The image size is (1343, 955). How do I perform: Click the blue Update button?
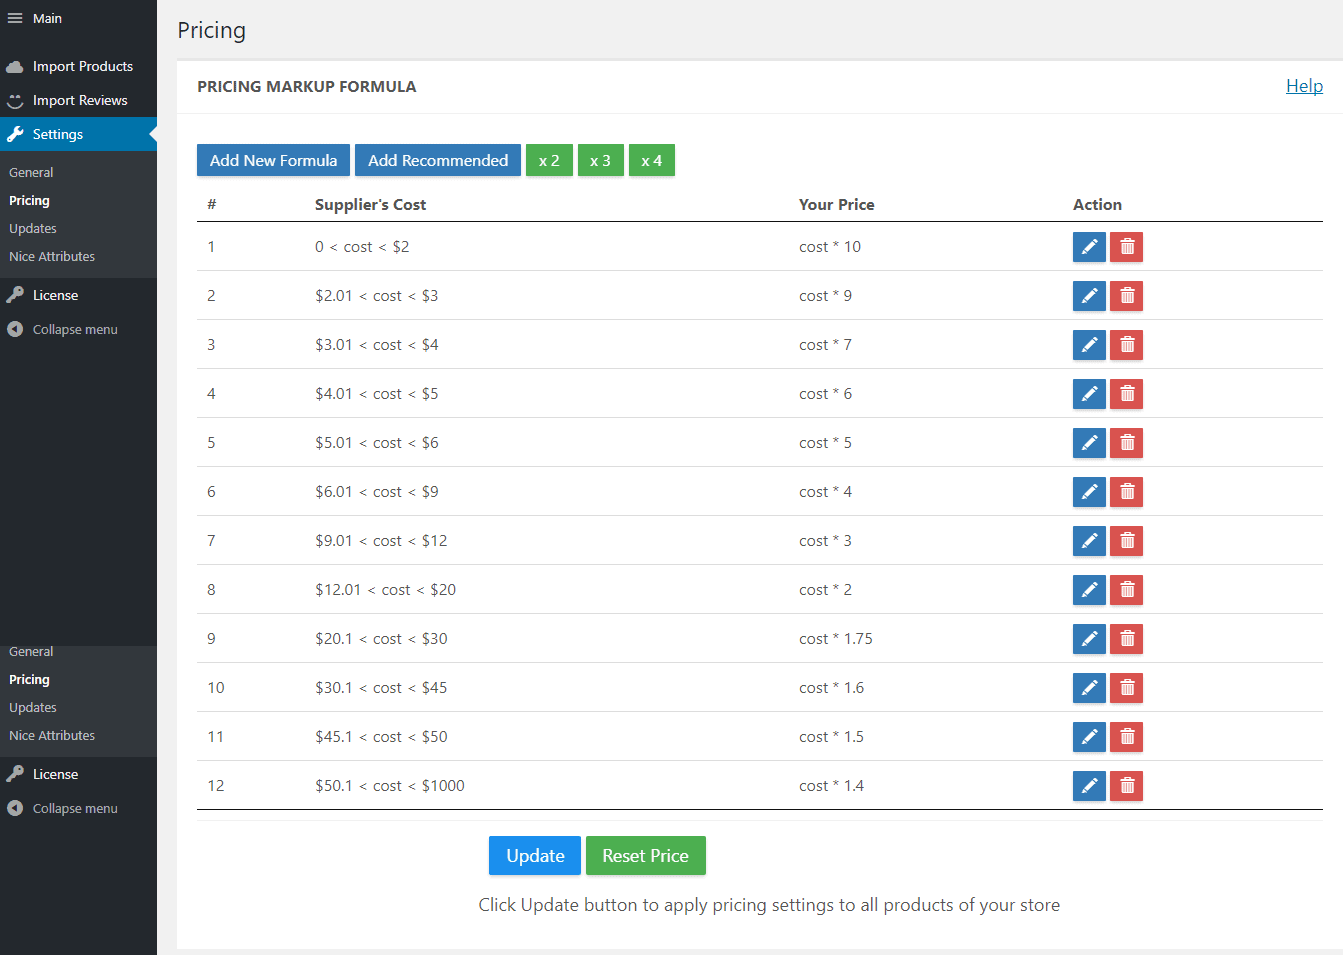[535, 856]
